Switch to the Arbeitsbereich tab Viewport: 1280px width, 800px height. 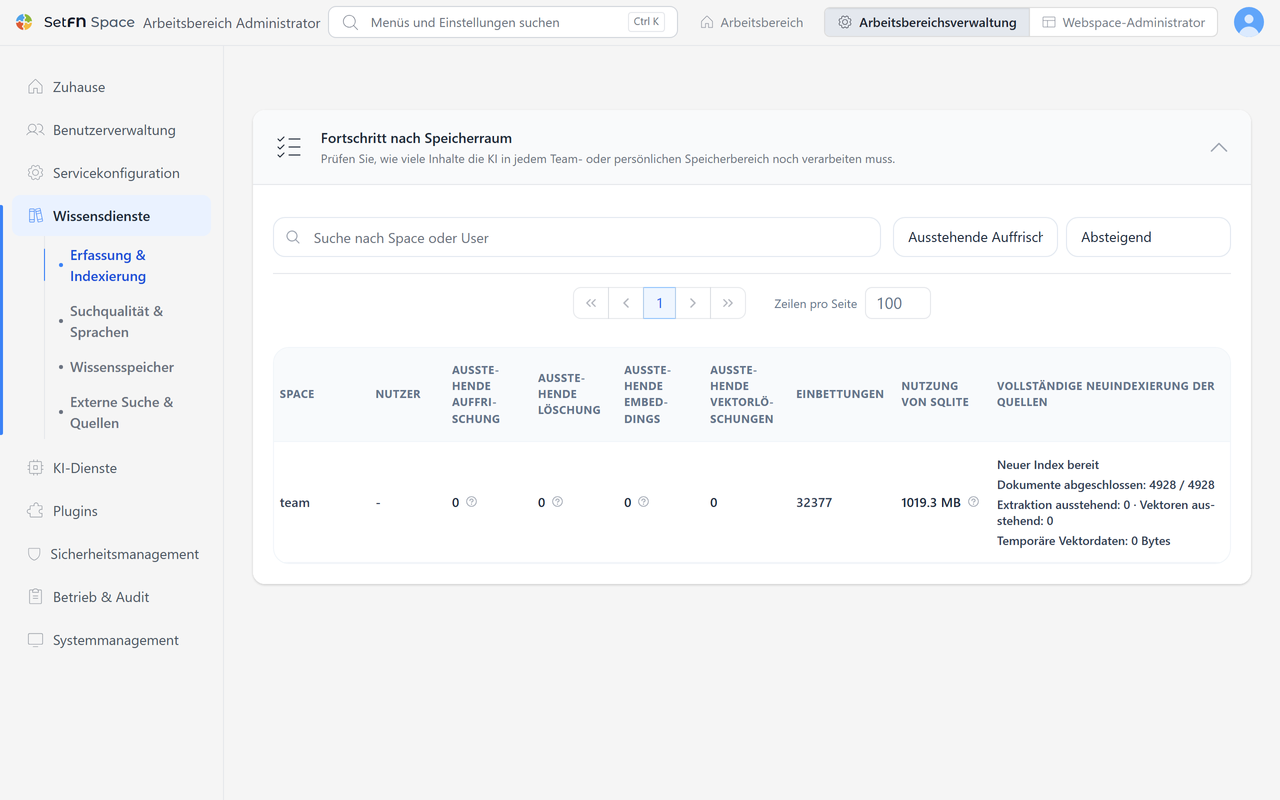tap(751, 22)
